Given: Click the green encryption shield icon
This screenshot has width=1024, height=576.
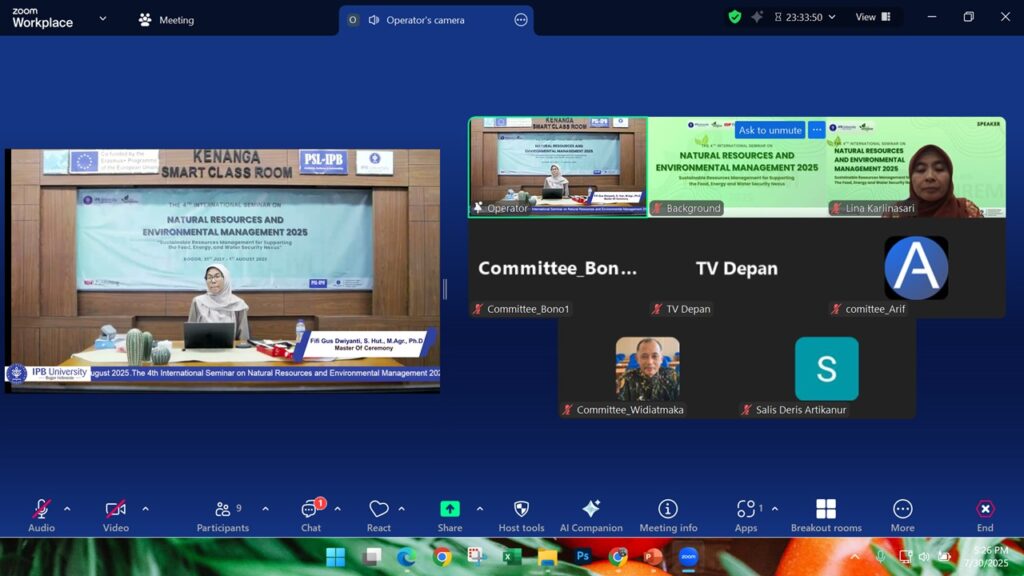Looking at the screenshot, I should click(x=735, y=17).
